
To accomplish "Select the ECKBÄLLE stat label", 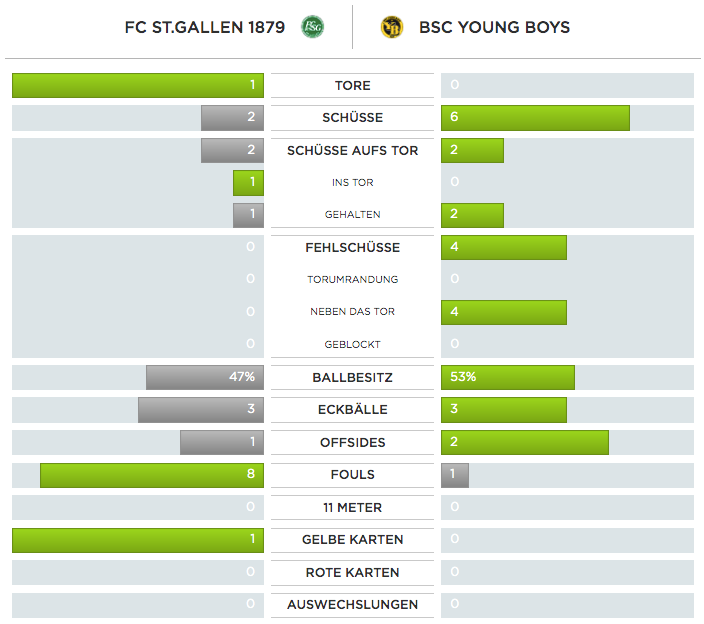I will click(352, 410).
